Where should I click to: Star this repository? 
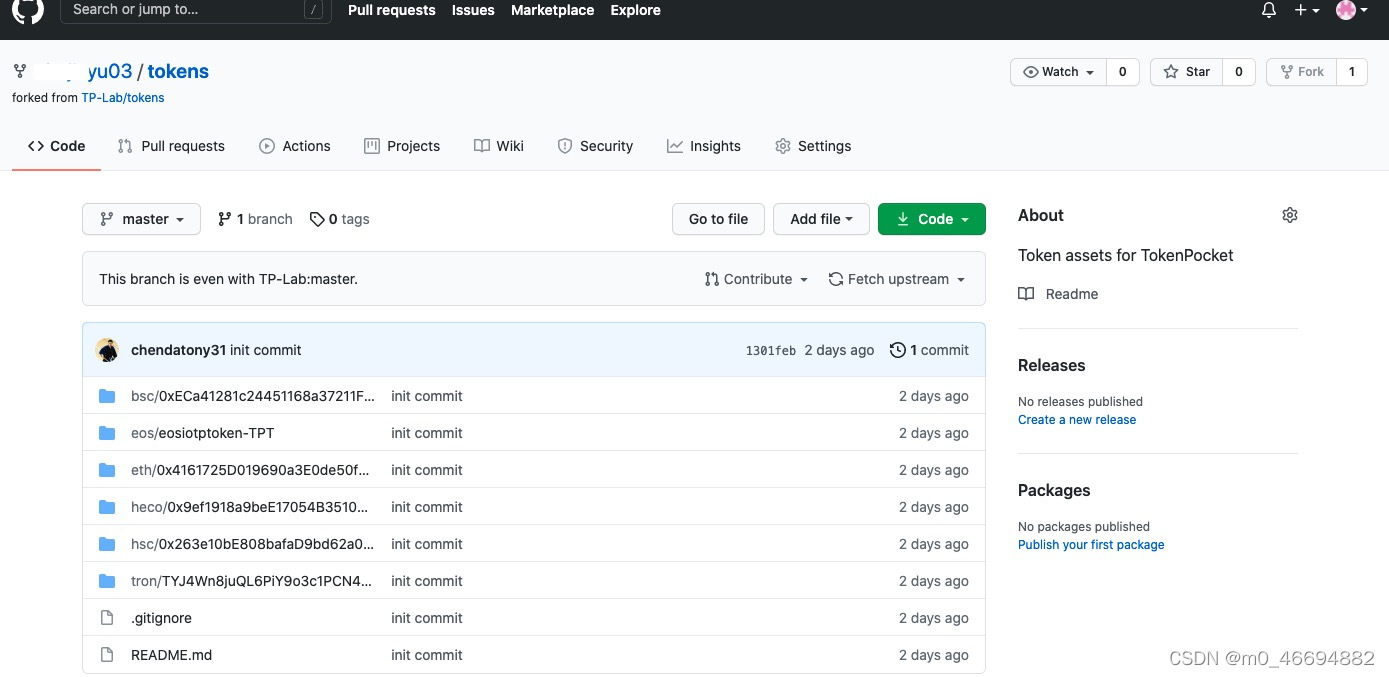1186,72
